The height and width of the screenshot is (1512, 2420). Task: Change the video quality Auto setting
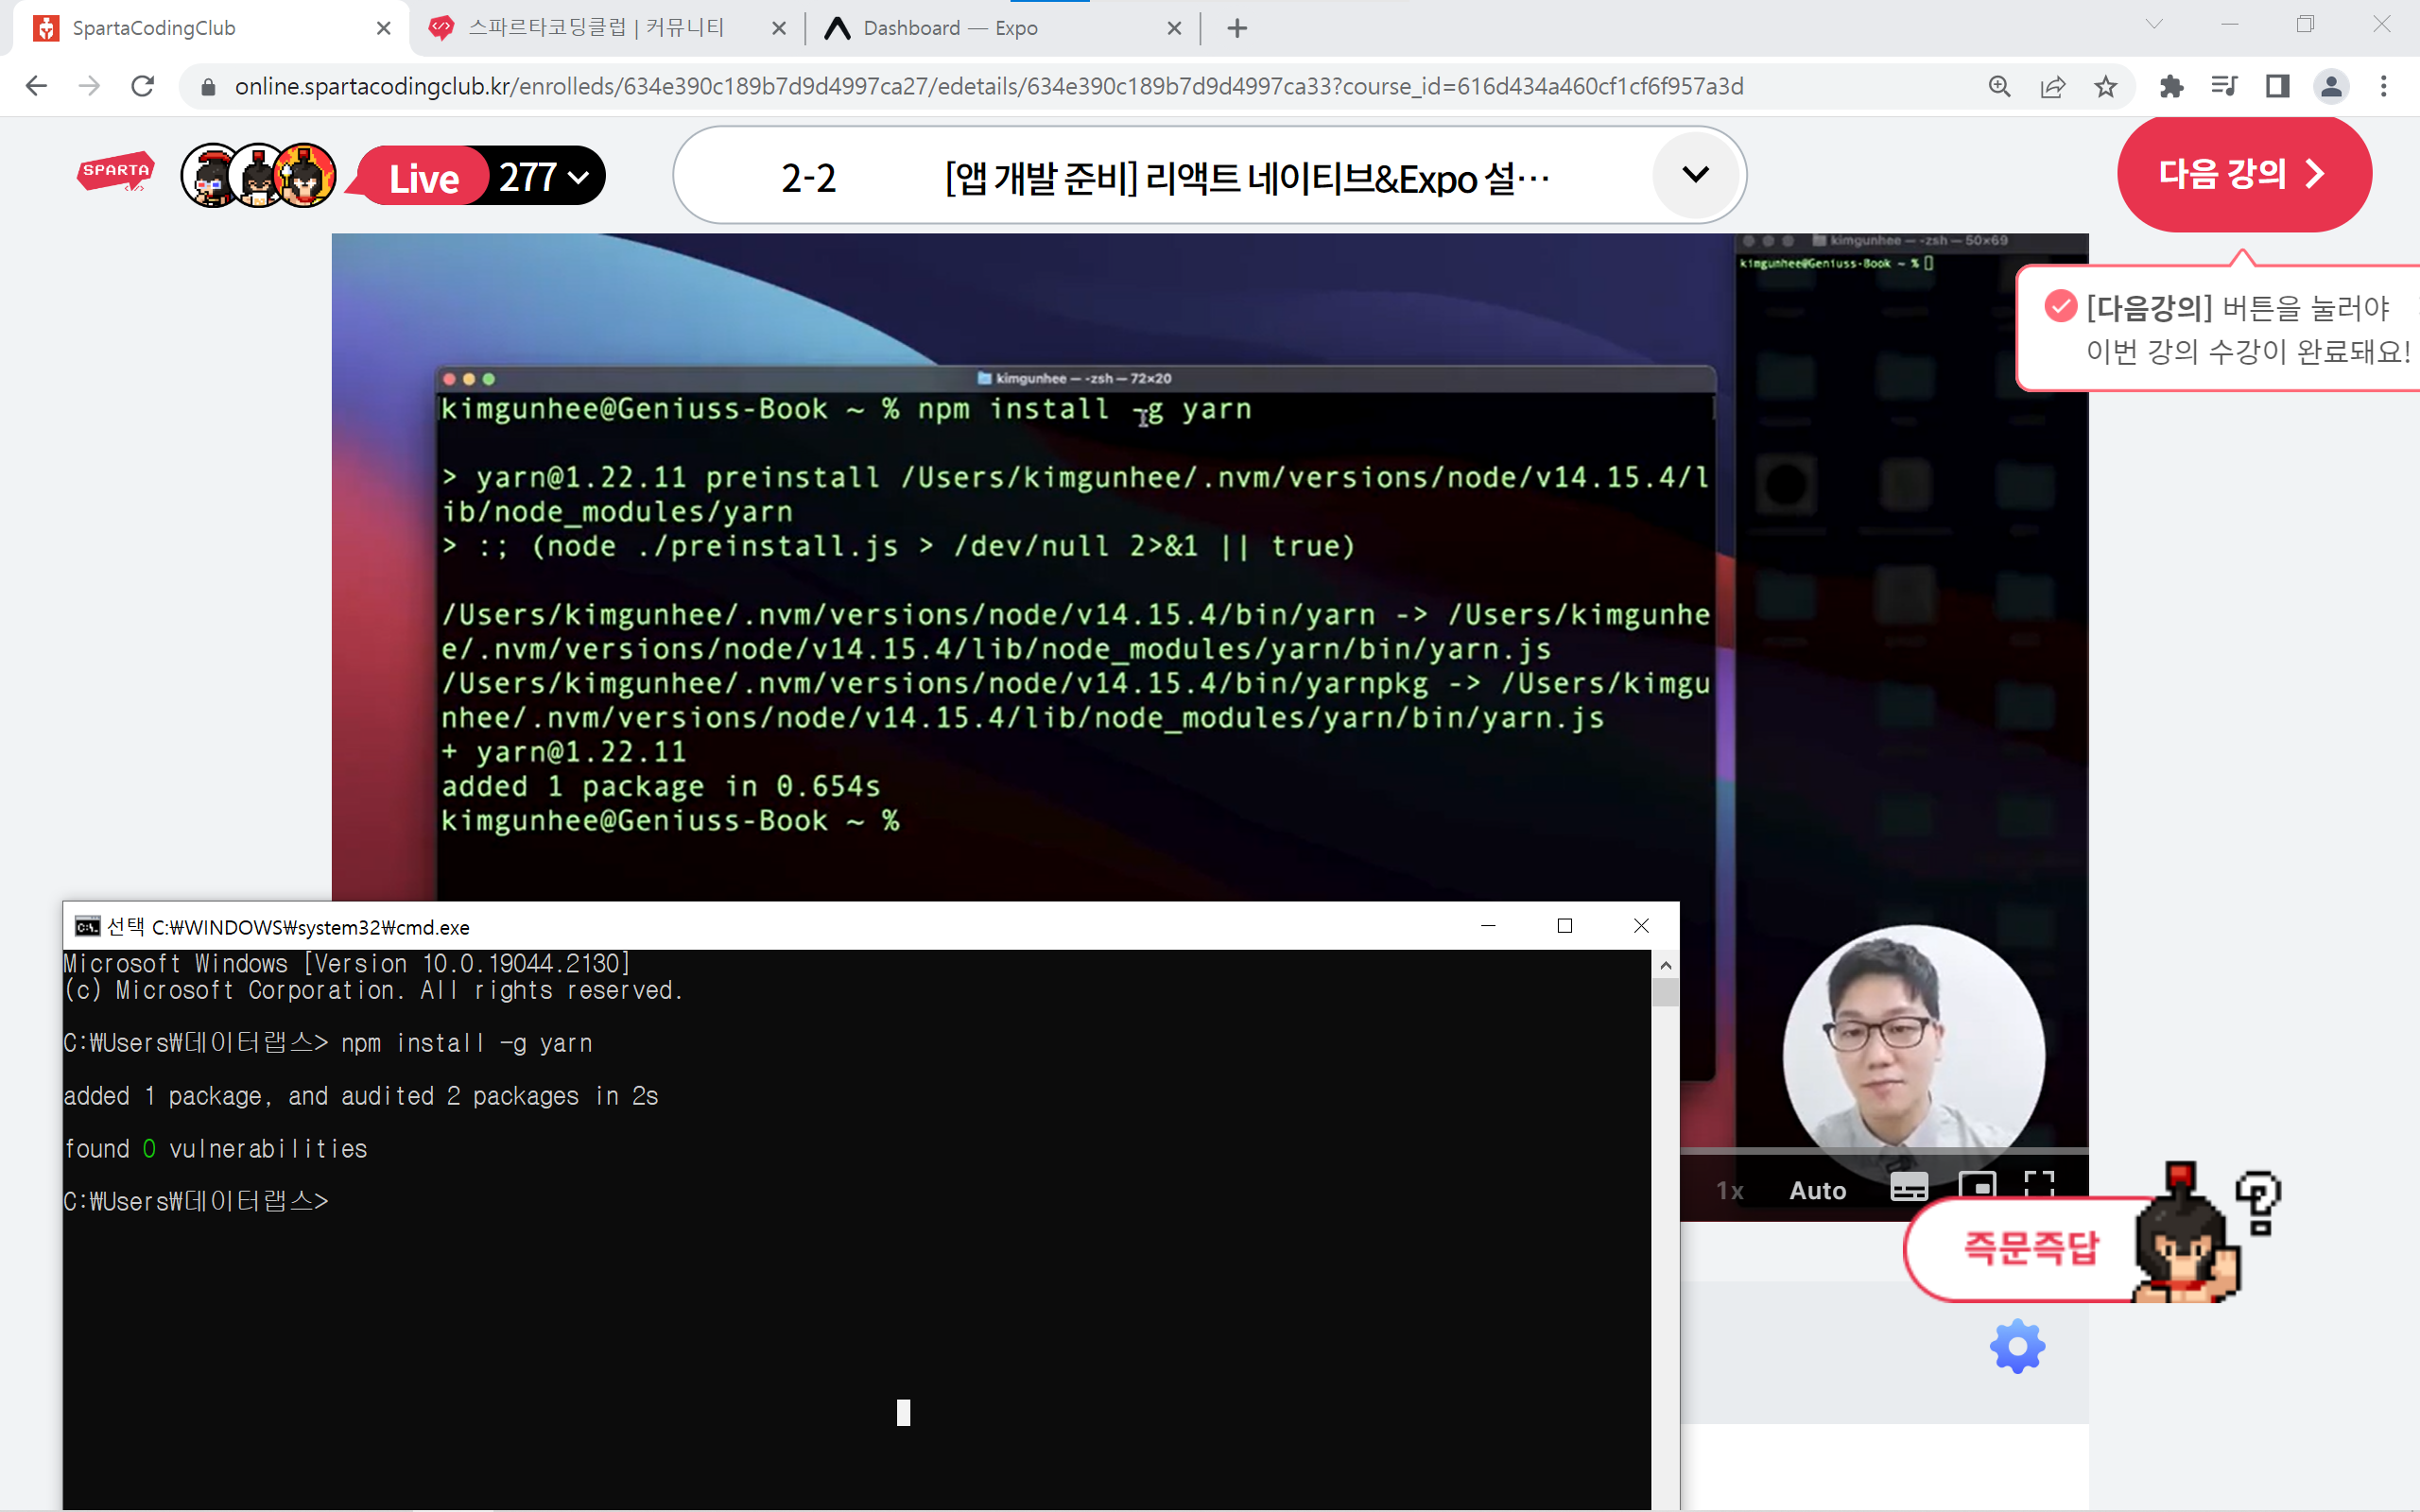click(x=1817, y=1190)
